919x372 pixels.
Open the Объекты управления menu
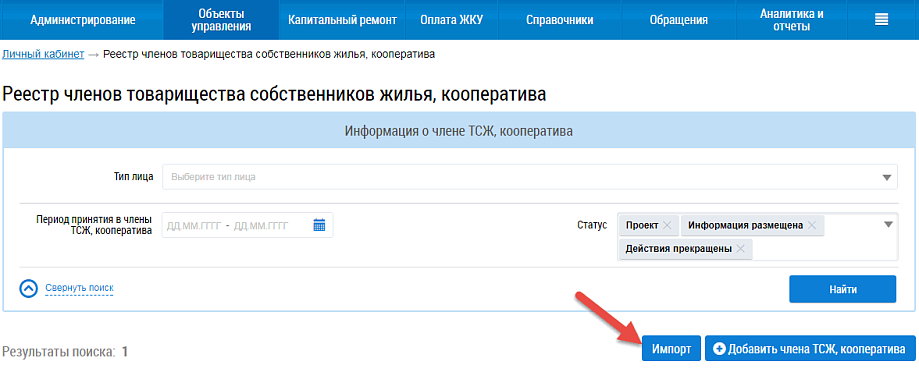coord(222,20)
